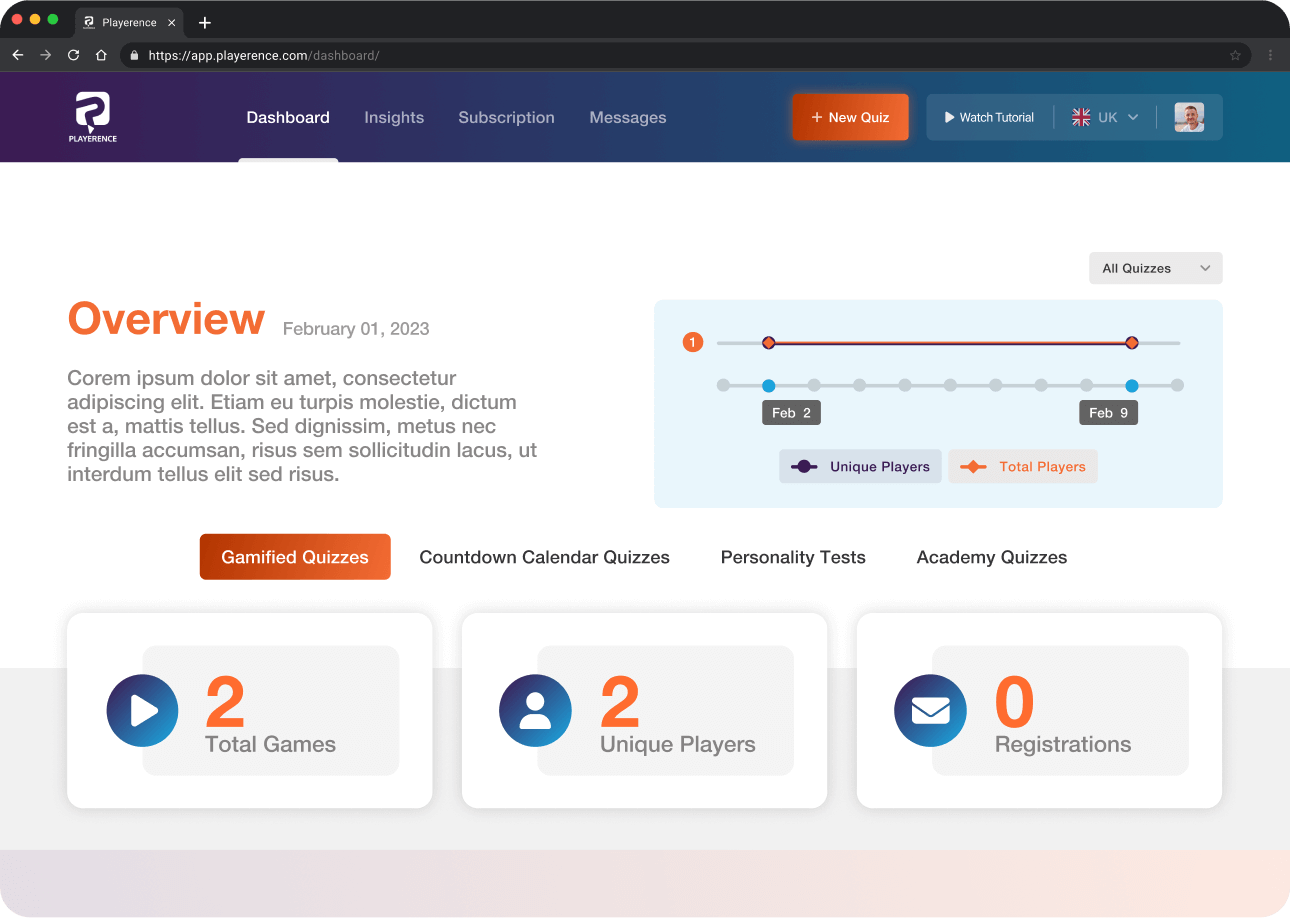Open browser three-dot menu

[1270, 55]
